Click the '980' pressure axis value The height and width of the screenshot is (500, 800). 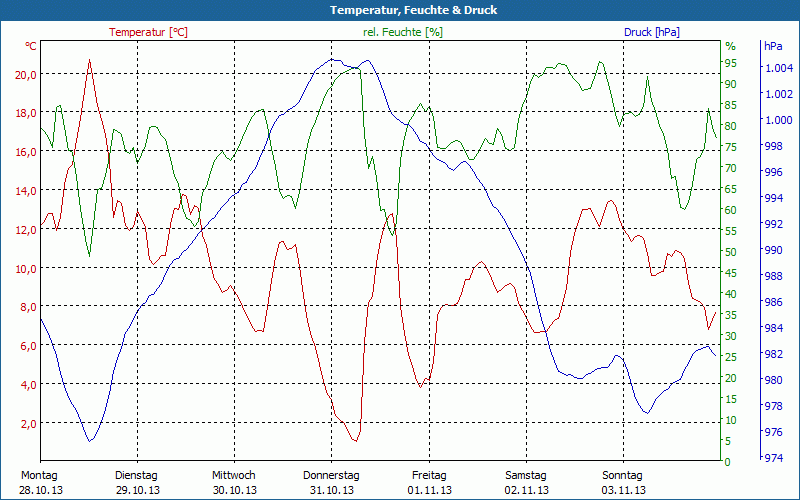pyautogui.click(x=773, y=380)
